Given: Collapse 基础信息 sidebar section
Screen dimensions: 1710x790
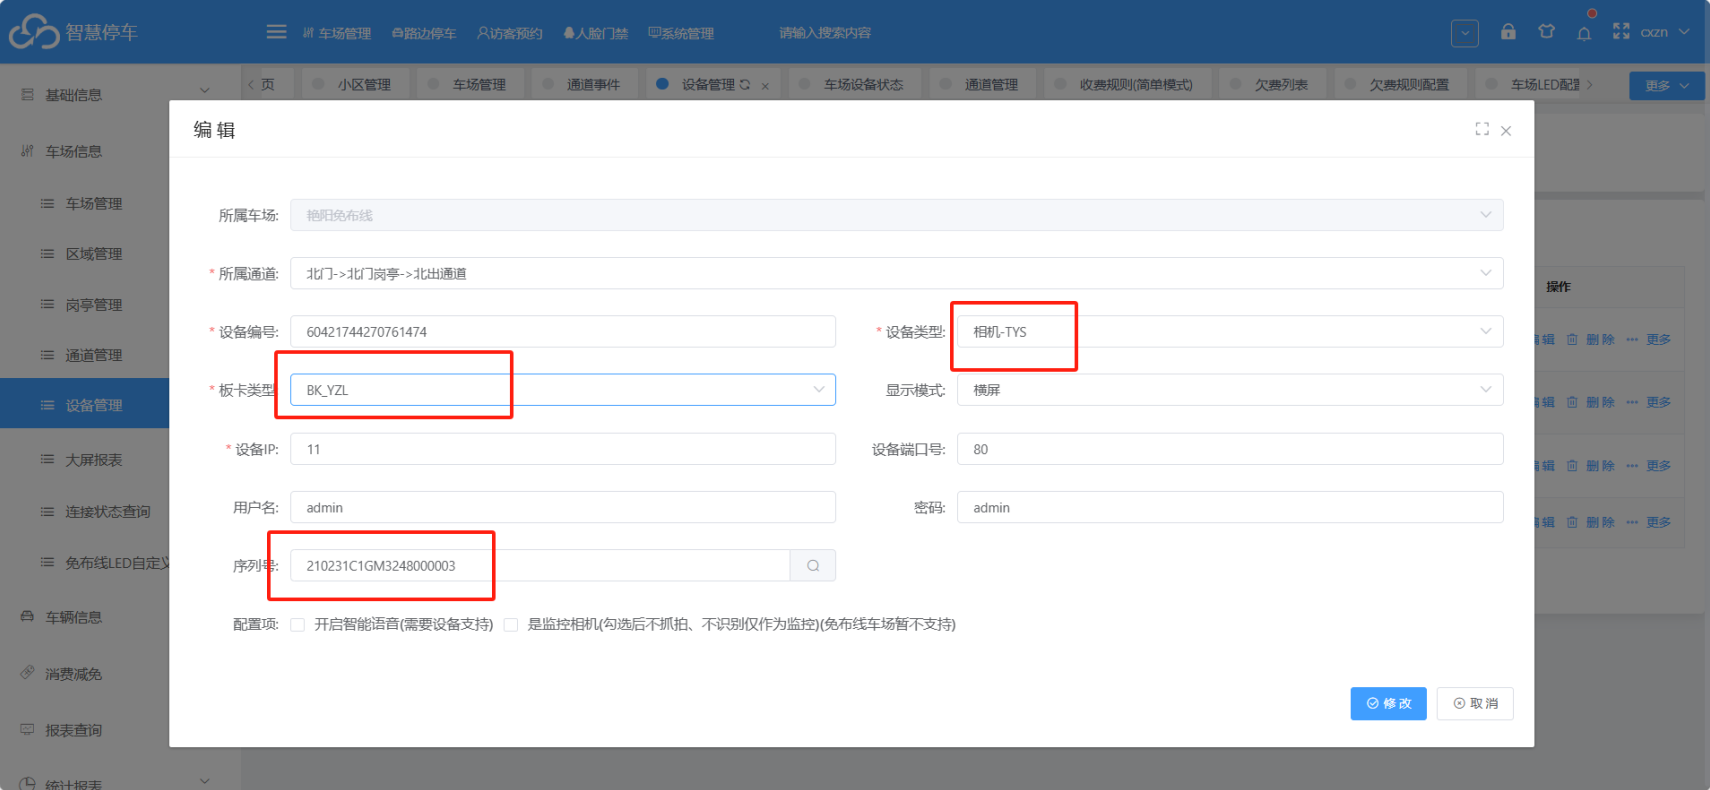Looking at the screenshot, I should [120, 95].
